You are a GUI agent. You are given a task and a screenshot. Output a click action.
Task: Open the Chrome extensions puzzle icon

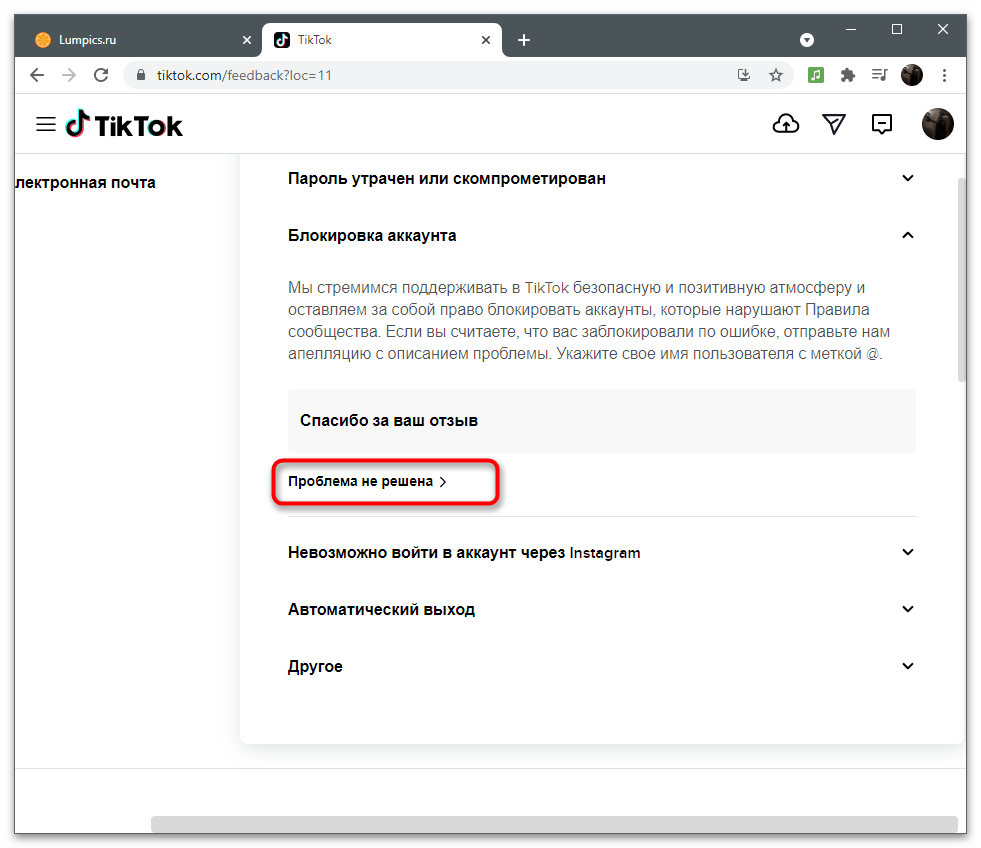(848, 75)
